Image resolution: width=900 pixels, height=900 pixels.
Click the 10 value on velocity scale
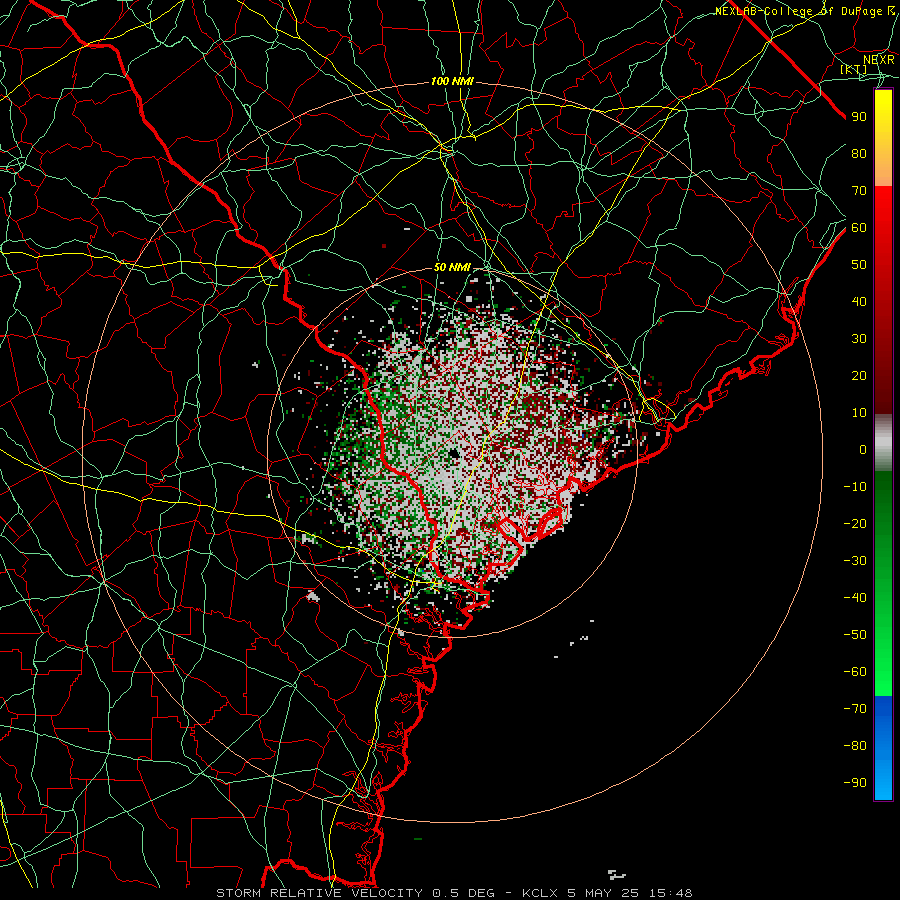pos(859,413)
